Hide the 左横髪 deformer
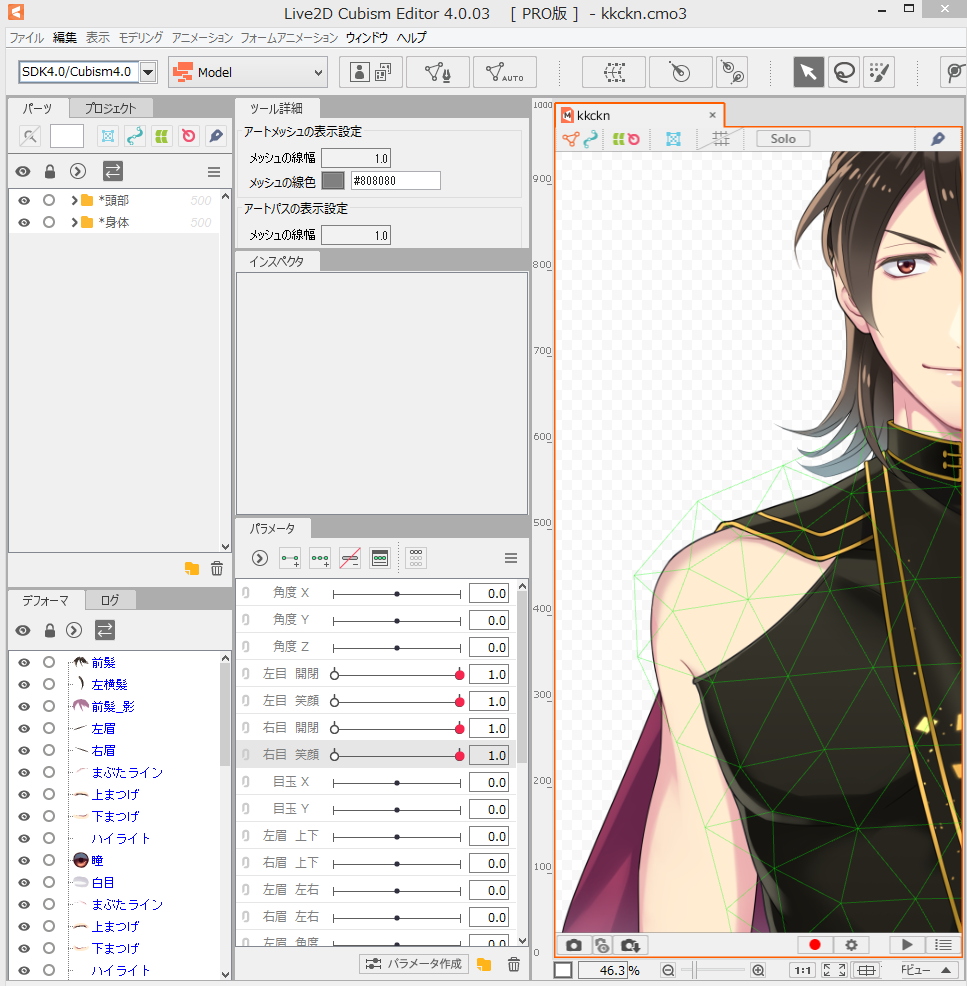967x986 pixels. click(24, 685)
